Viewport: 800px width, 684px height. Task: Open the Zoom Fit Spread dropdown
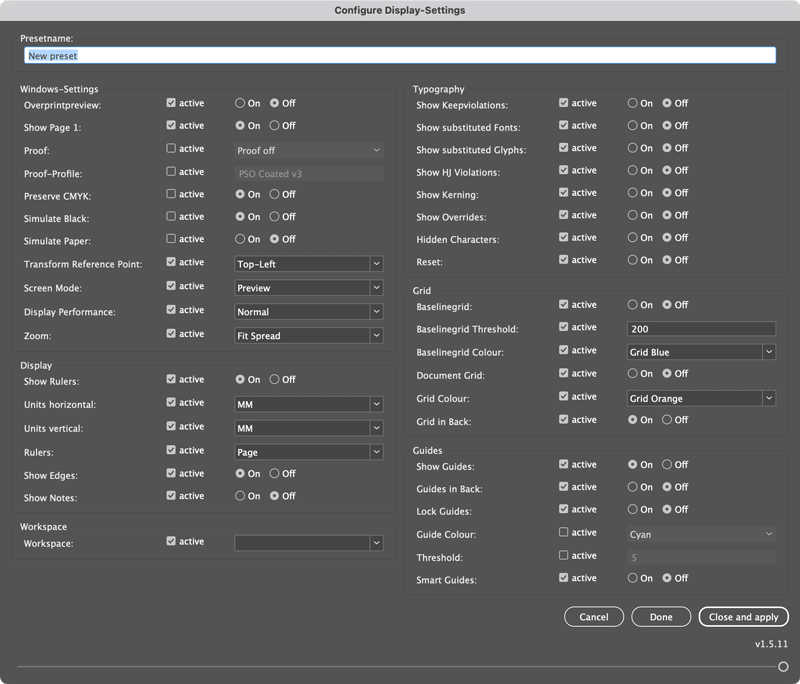tap(309, 336)
